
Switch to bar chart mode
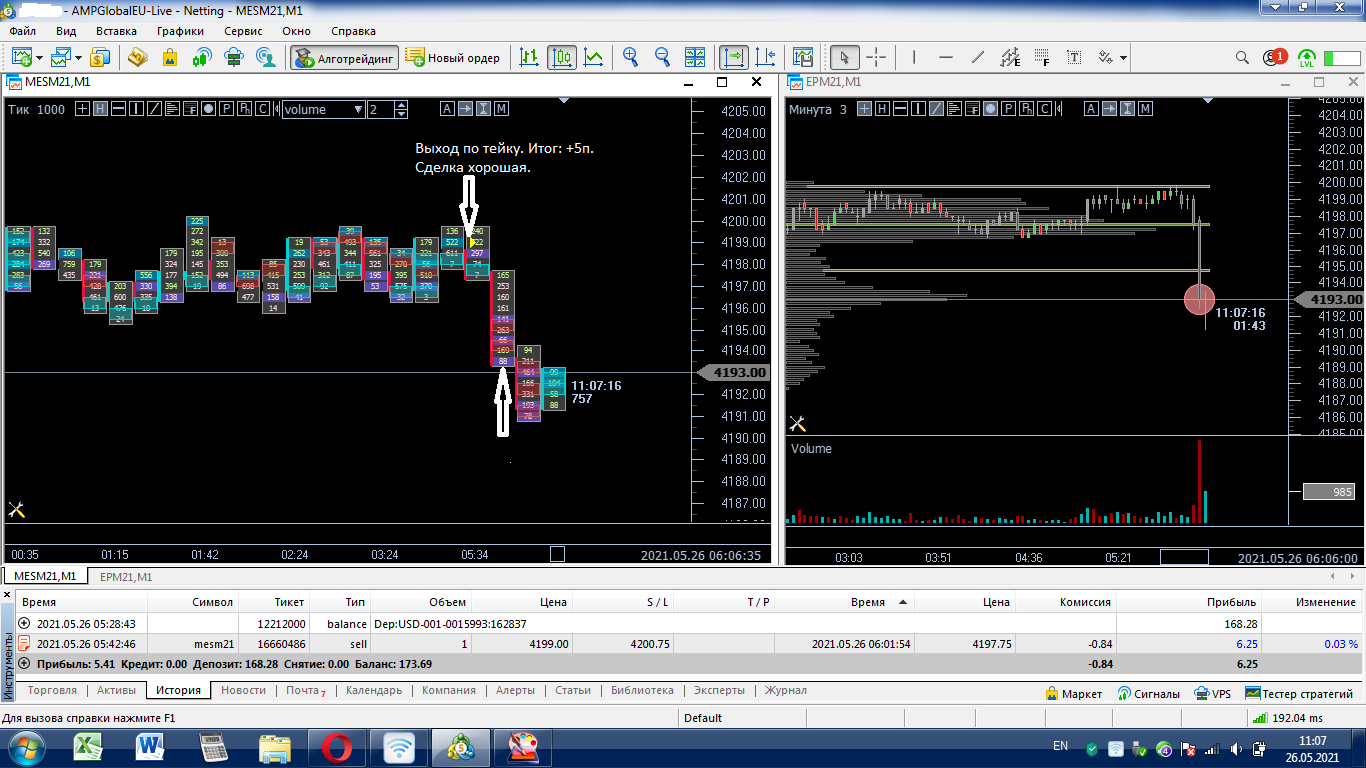[x=529, y=57]
